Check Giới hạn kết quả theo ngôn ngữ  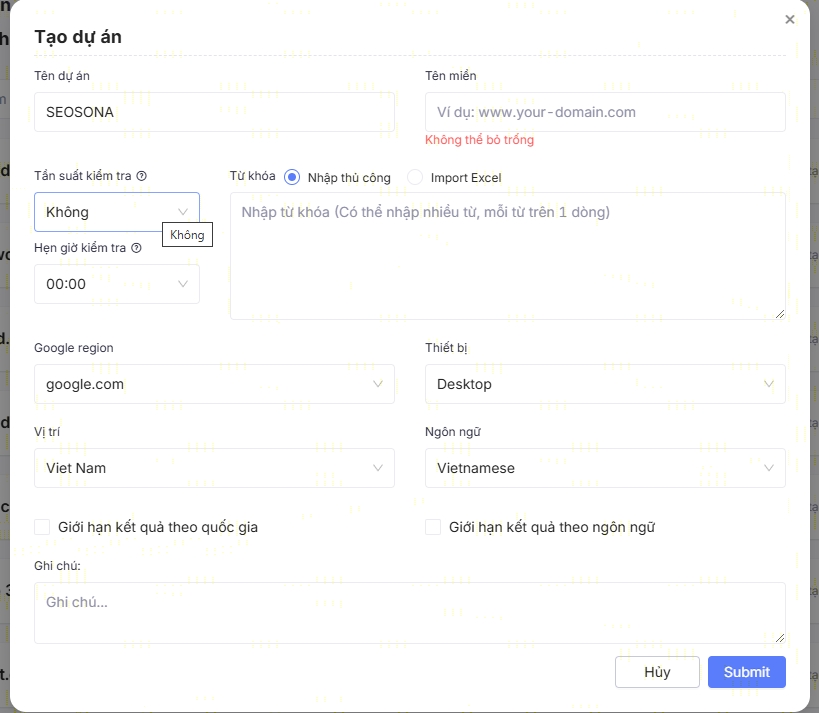coord(433,527)
